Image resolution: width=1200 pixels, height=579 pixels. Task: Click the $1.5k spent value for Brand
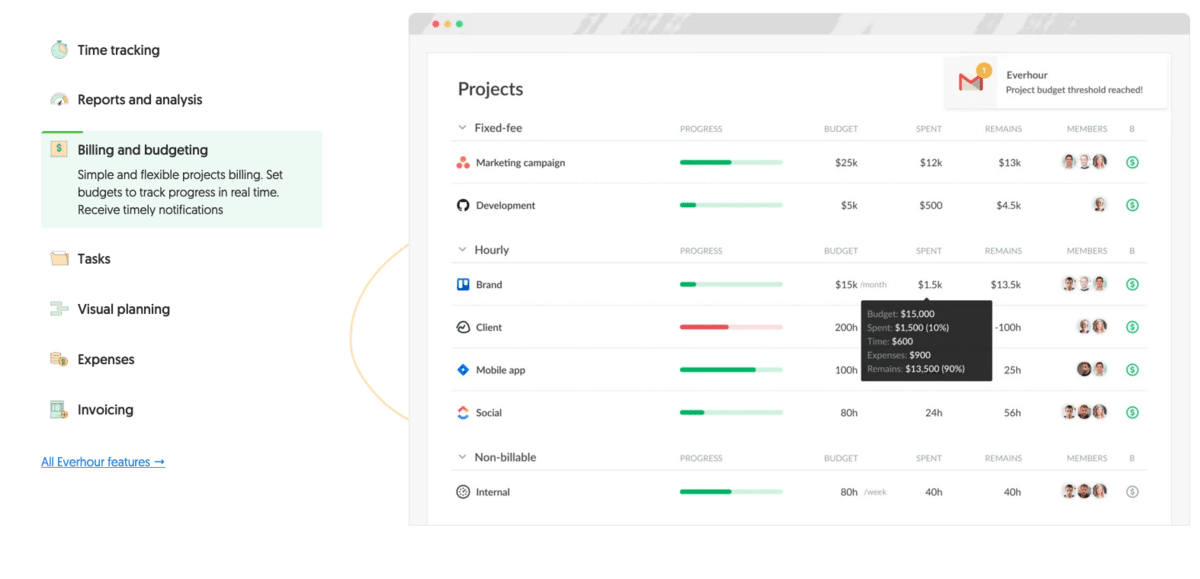(x=930, y=285)
